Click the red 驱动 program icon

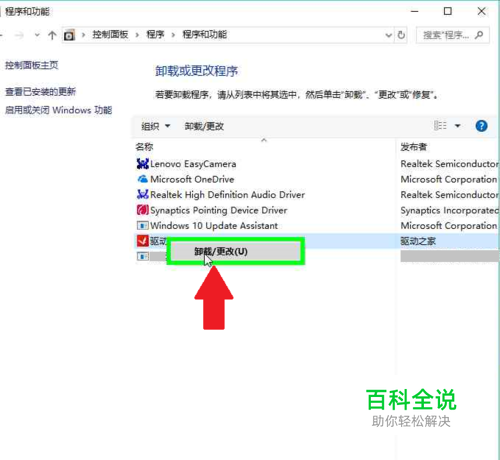[x=143, y=241]
